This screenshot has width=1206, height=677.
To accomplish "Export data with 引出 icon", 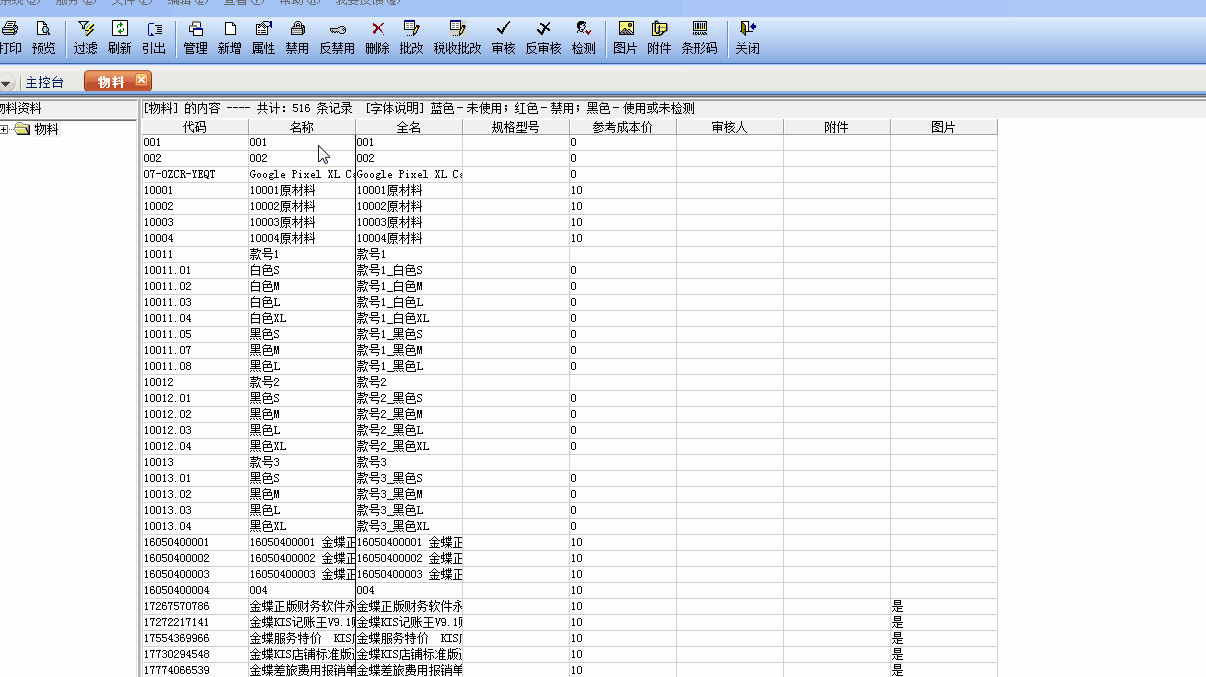I will (154, 37).
